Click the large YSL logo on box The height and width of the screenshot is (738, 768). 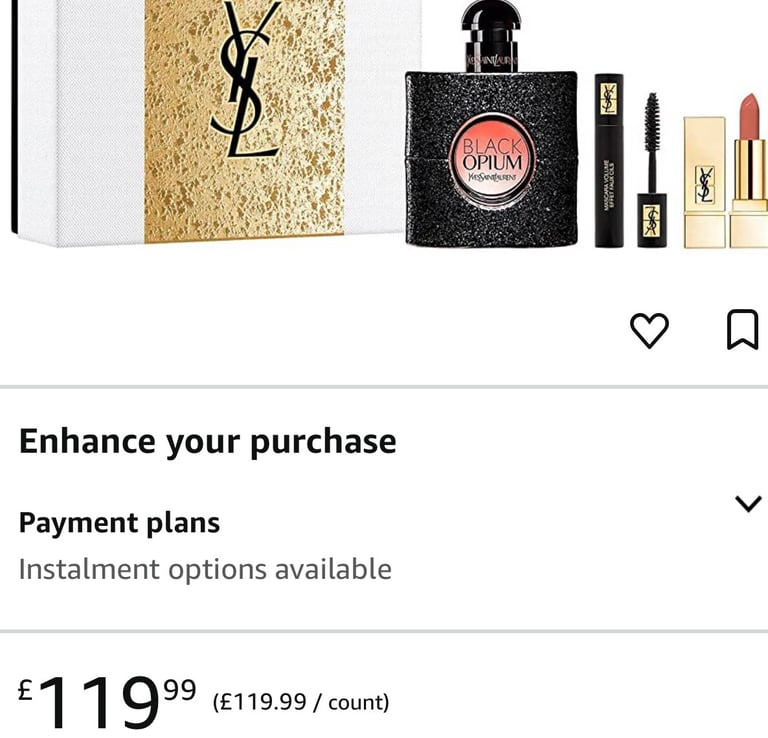[x=247, y=78]
